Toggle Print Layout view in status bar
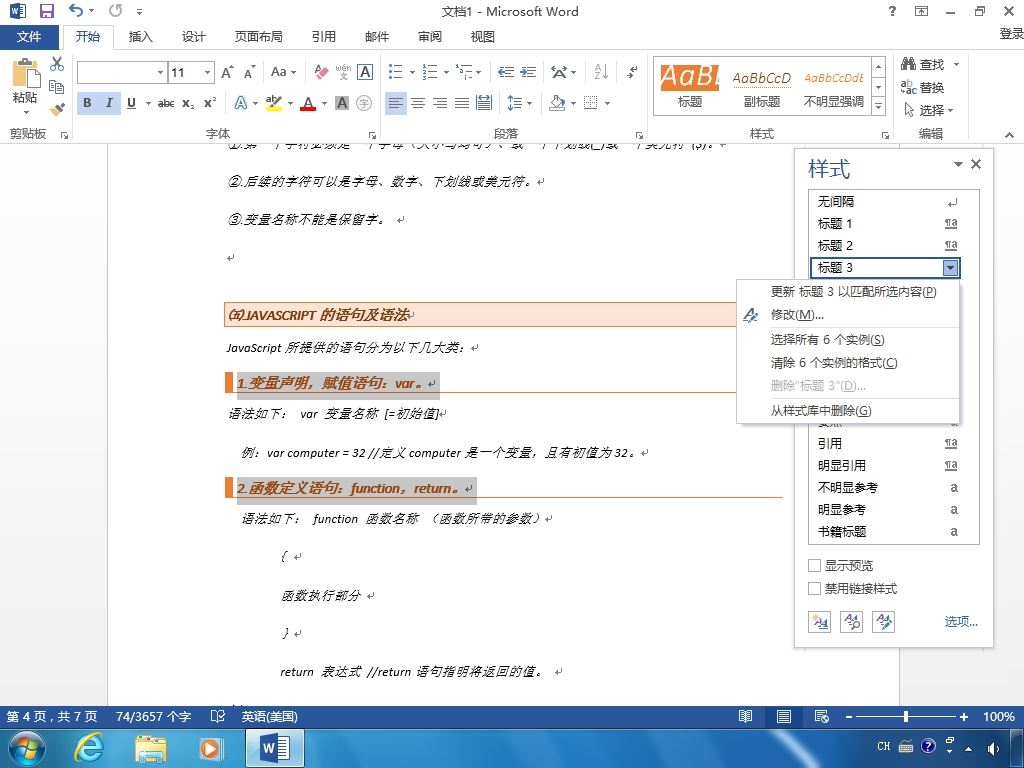The image size is (1024, 768). (784, 716)
